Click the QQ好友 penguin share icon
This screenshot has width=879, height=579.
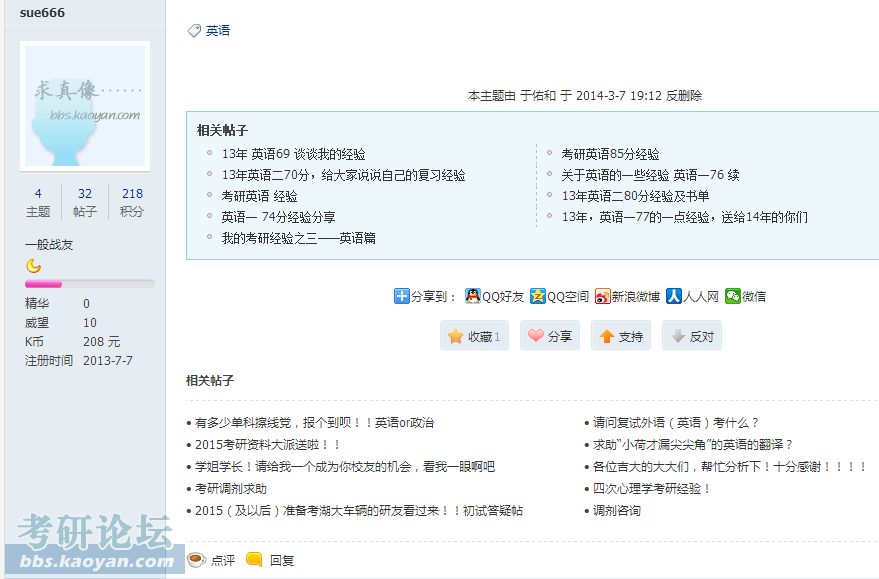point(473,296)
